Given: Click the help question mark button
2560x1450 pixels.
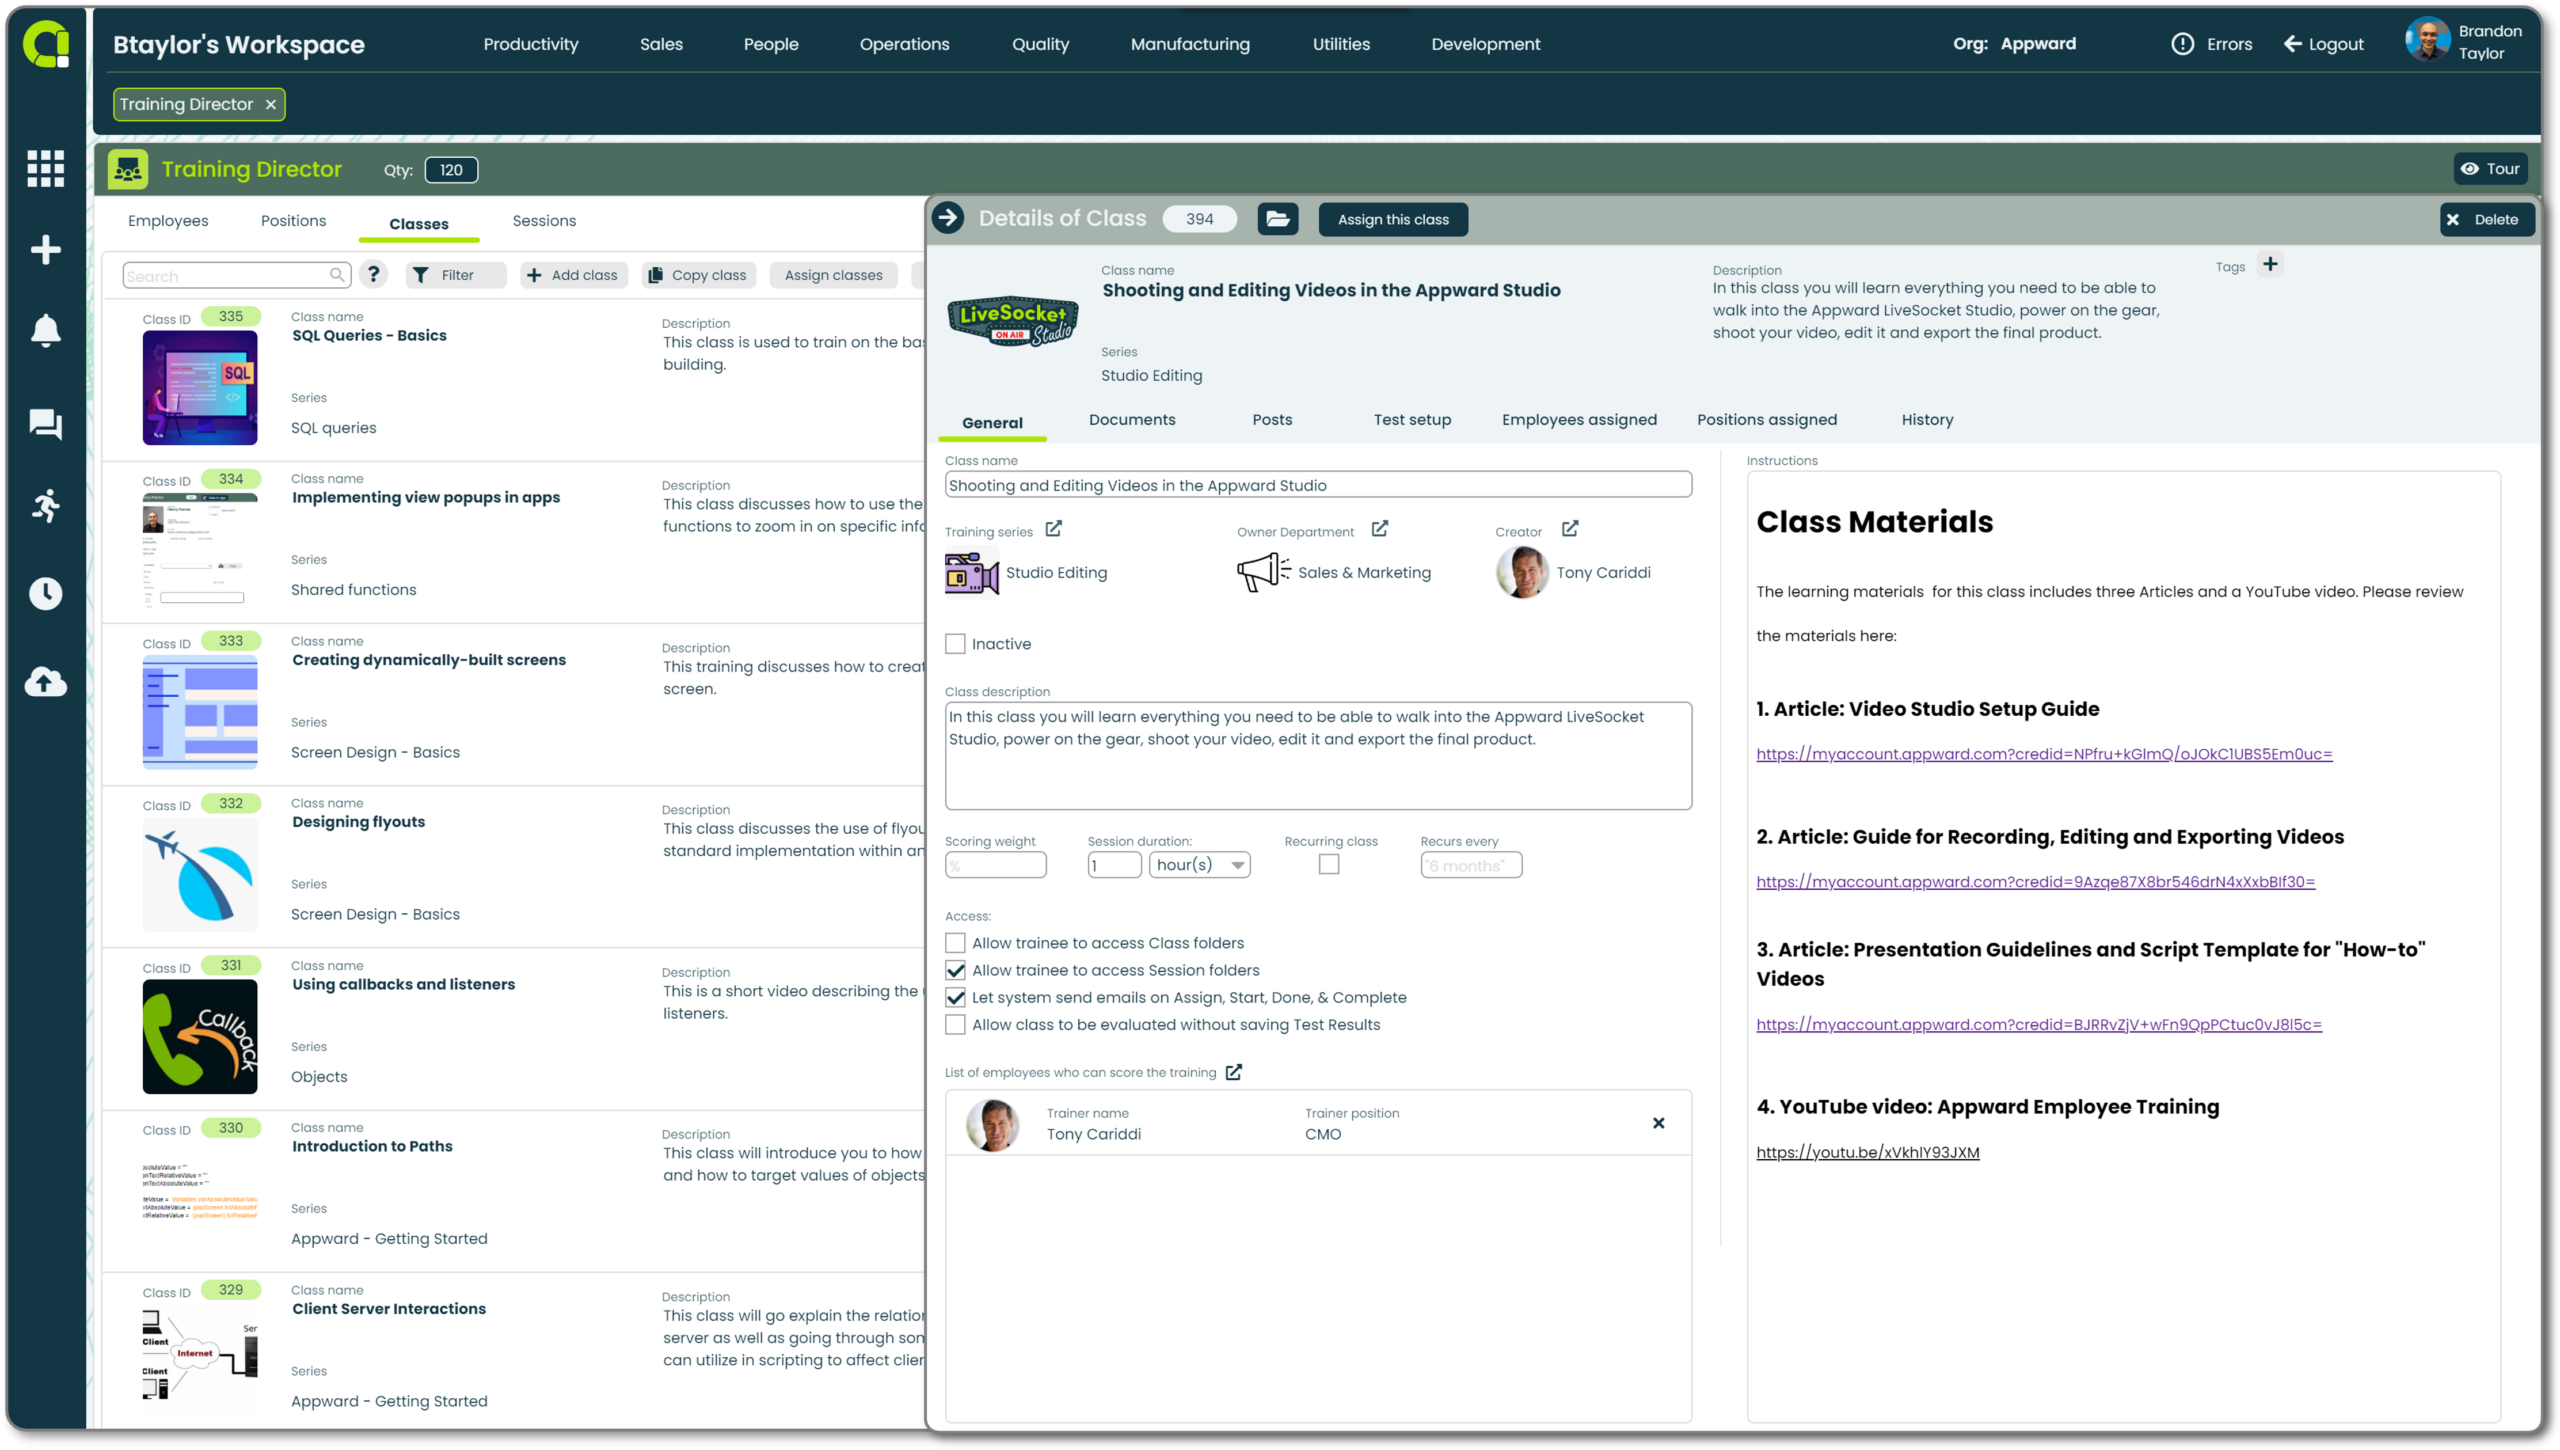Looking at the screenshot, I should point(373,274).
